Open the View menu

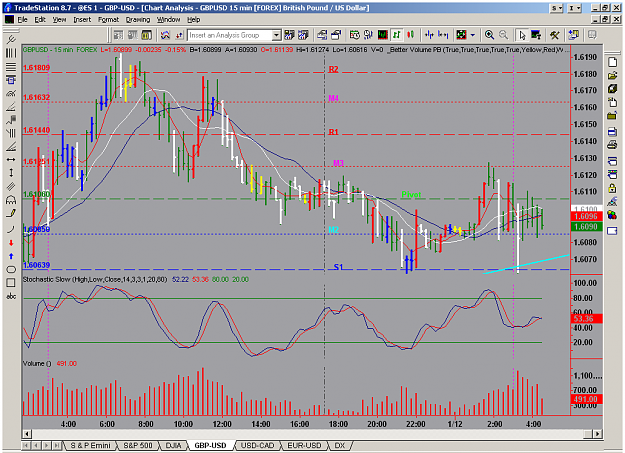click(x=59, y=20)
